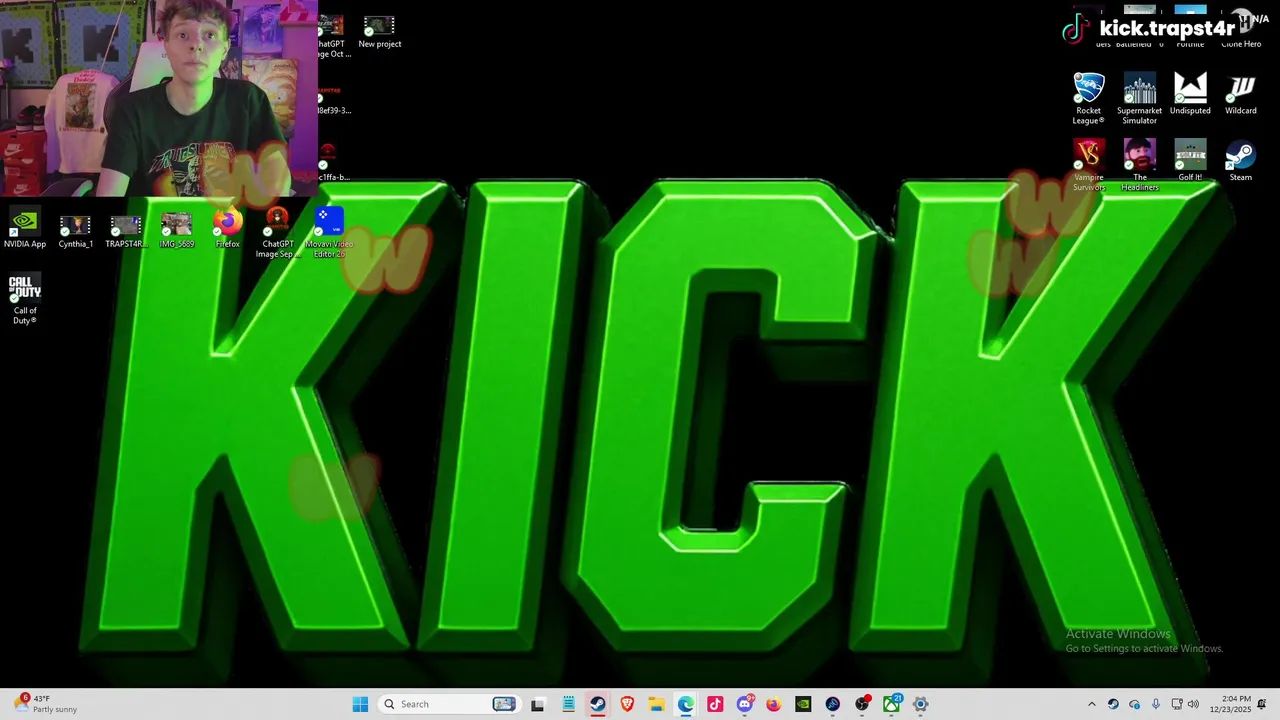The height and width of the screenshot is (720, 1280).
Task: Click the taskbar Search box
Action: click(x=449, y=704)
